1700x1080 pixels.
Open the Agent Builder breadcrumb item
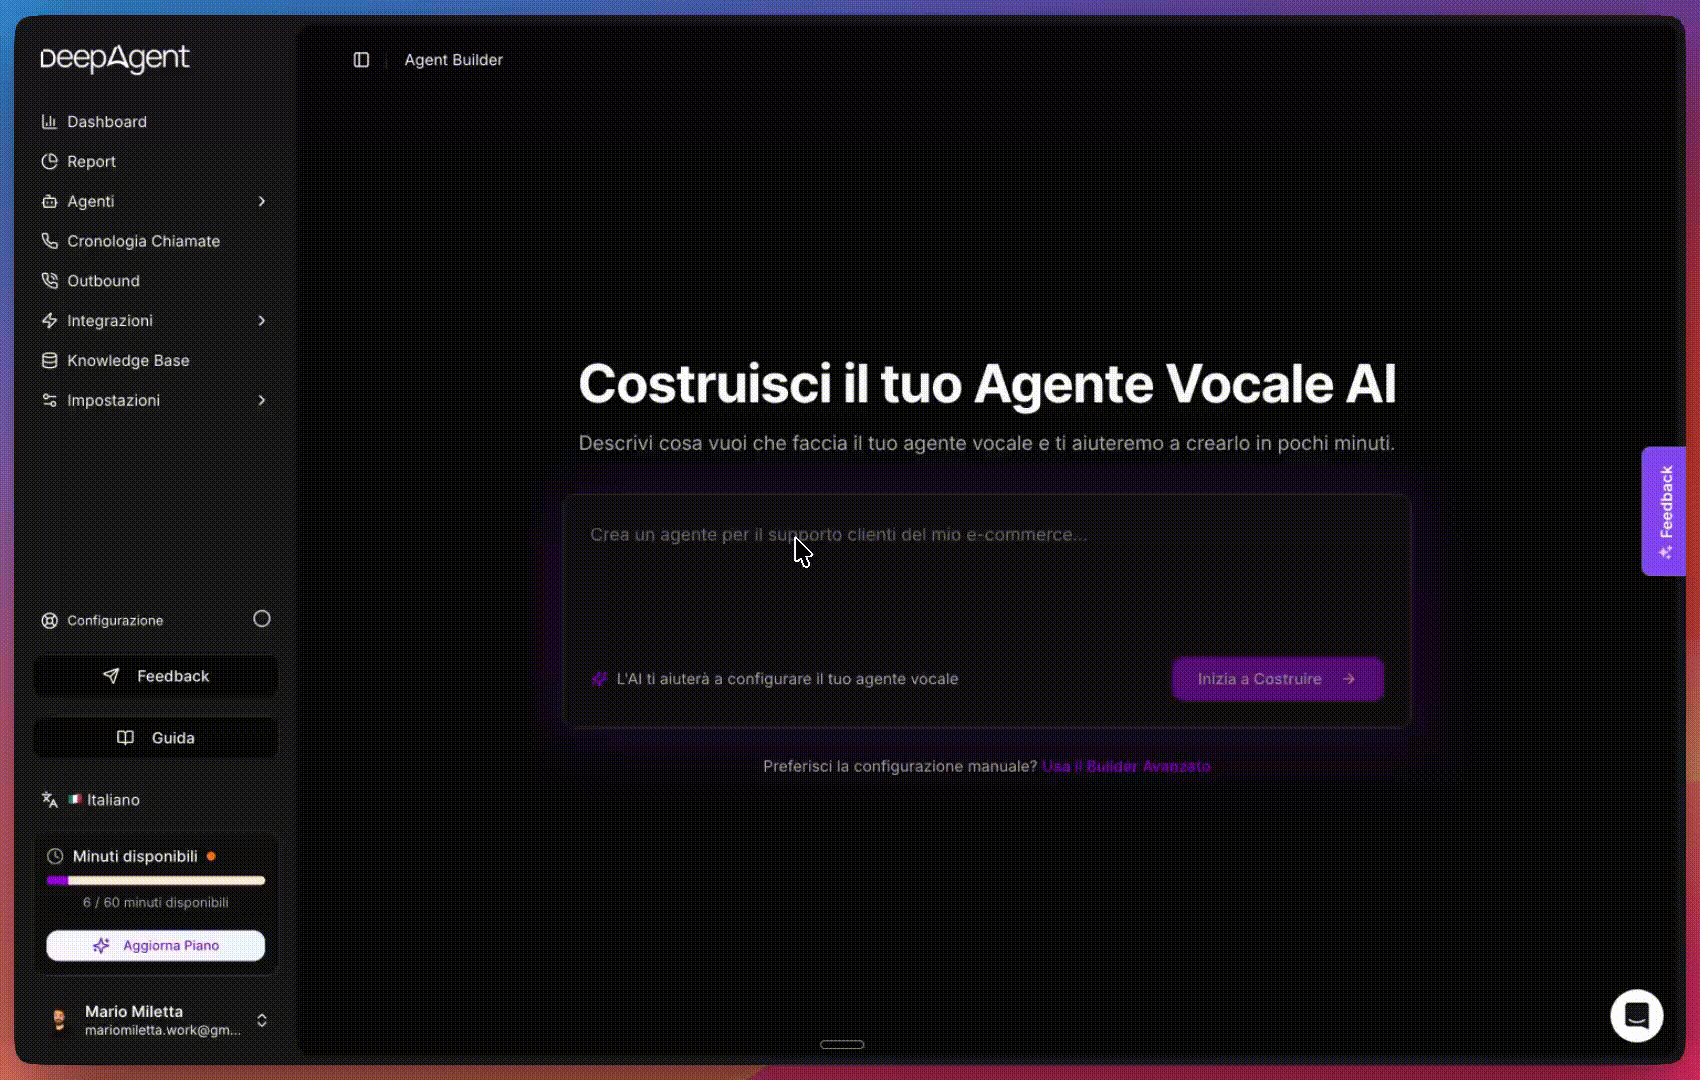(452, 60)
